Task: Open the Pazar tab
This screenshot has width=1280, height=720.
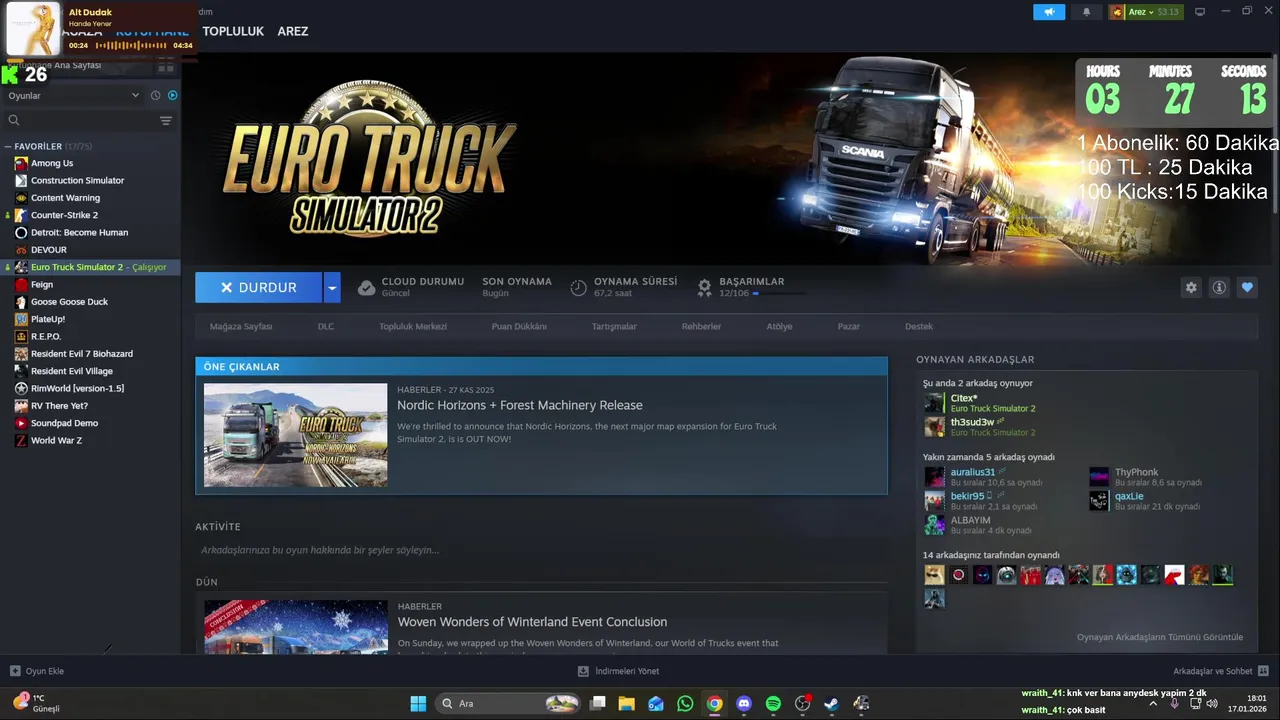Action: [x=849, y=326]
